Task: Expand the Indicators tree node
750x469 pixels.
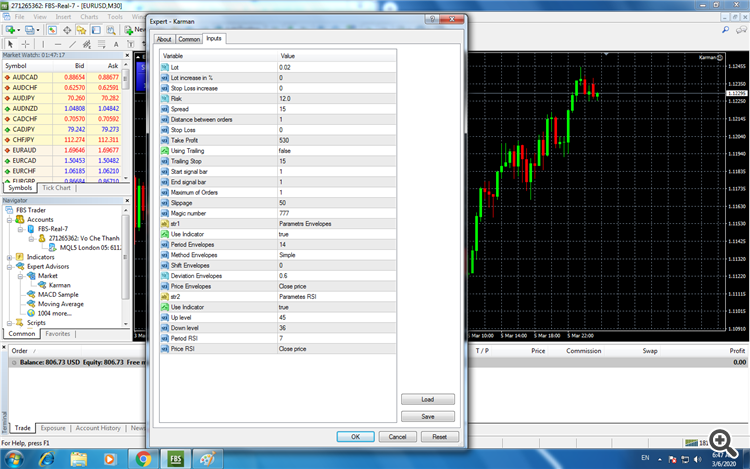Action: click(x=9, y=257)
